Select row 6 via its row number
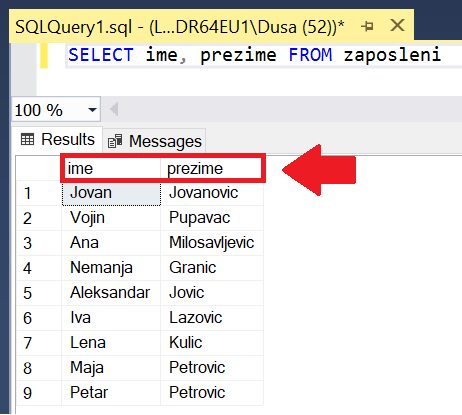Image resolution: width=462 pixels, height=415 pixels. coord(39,318)
